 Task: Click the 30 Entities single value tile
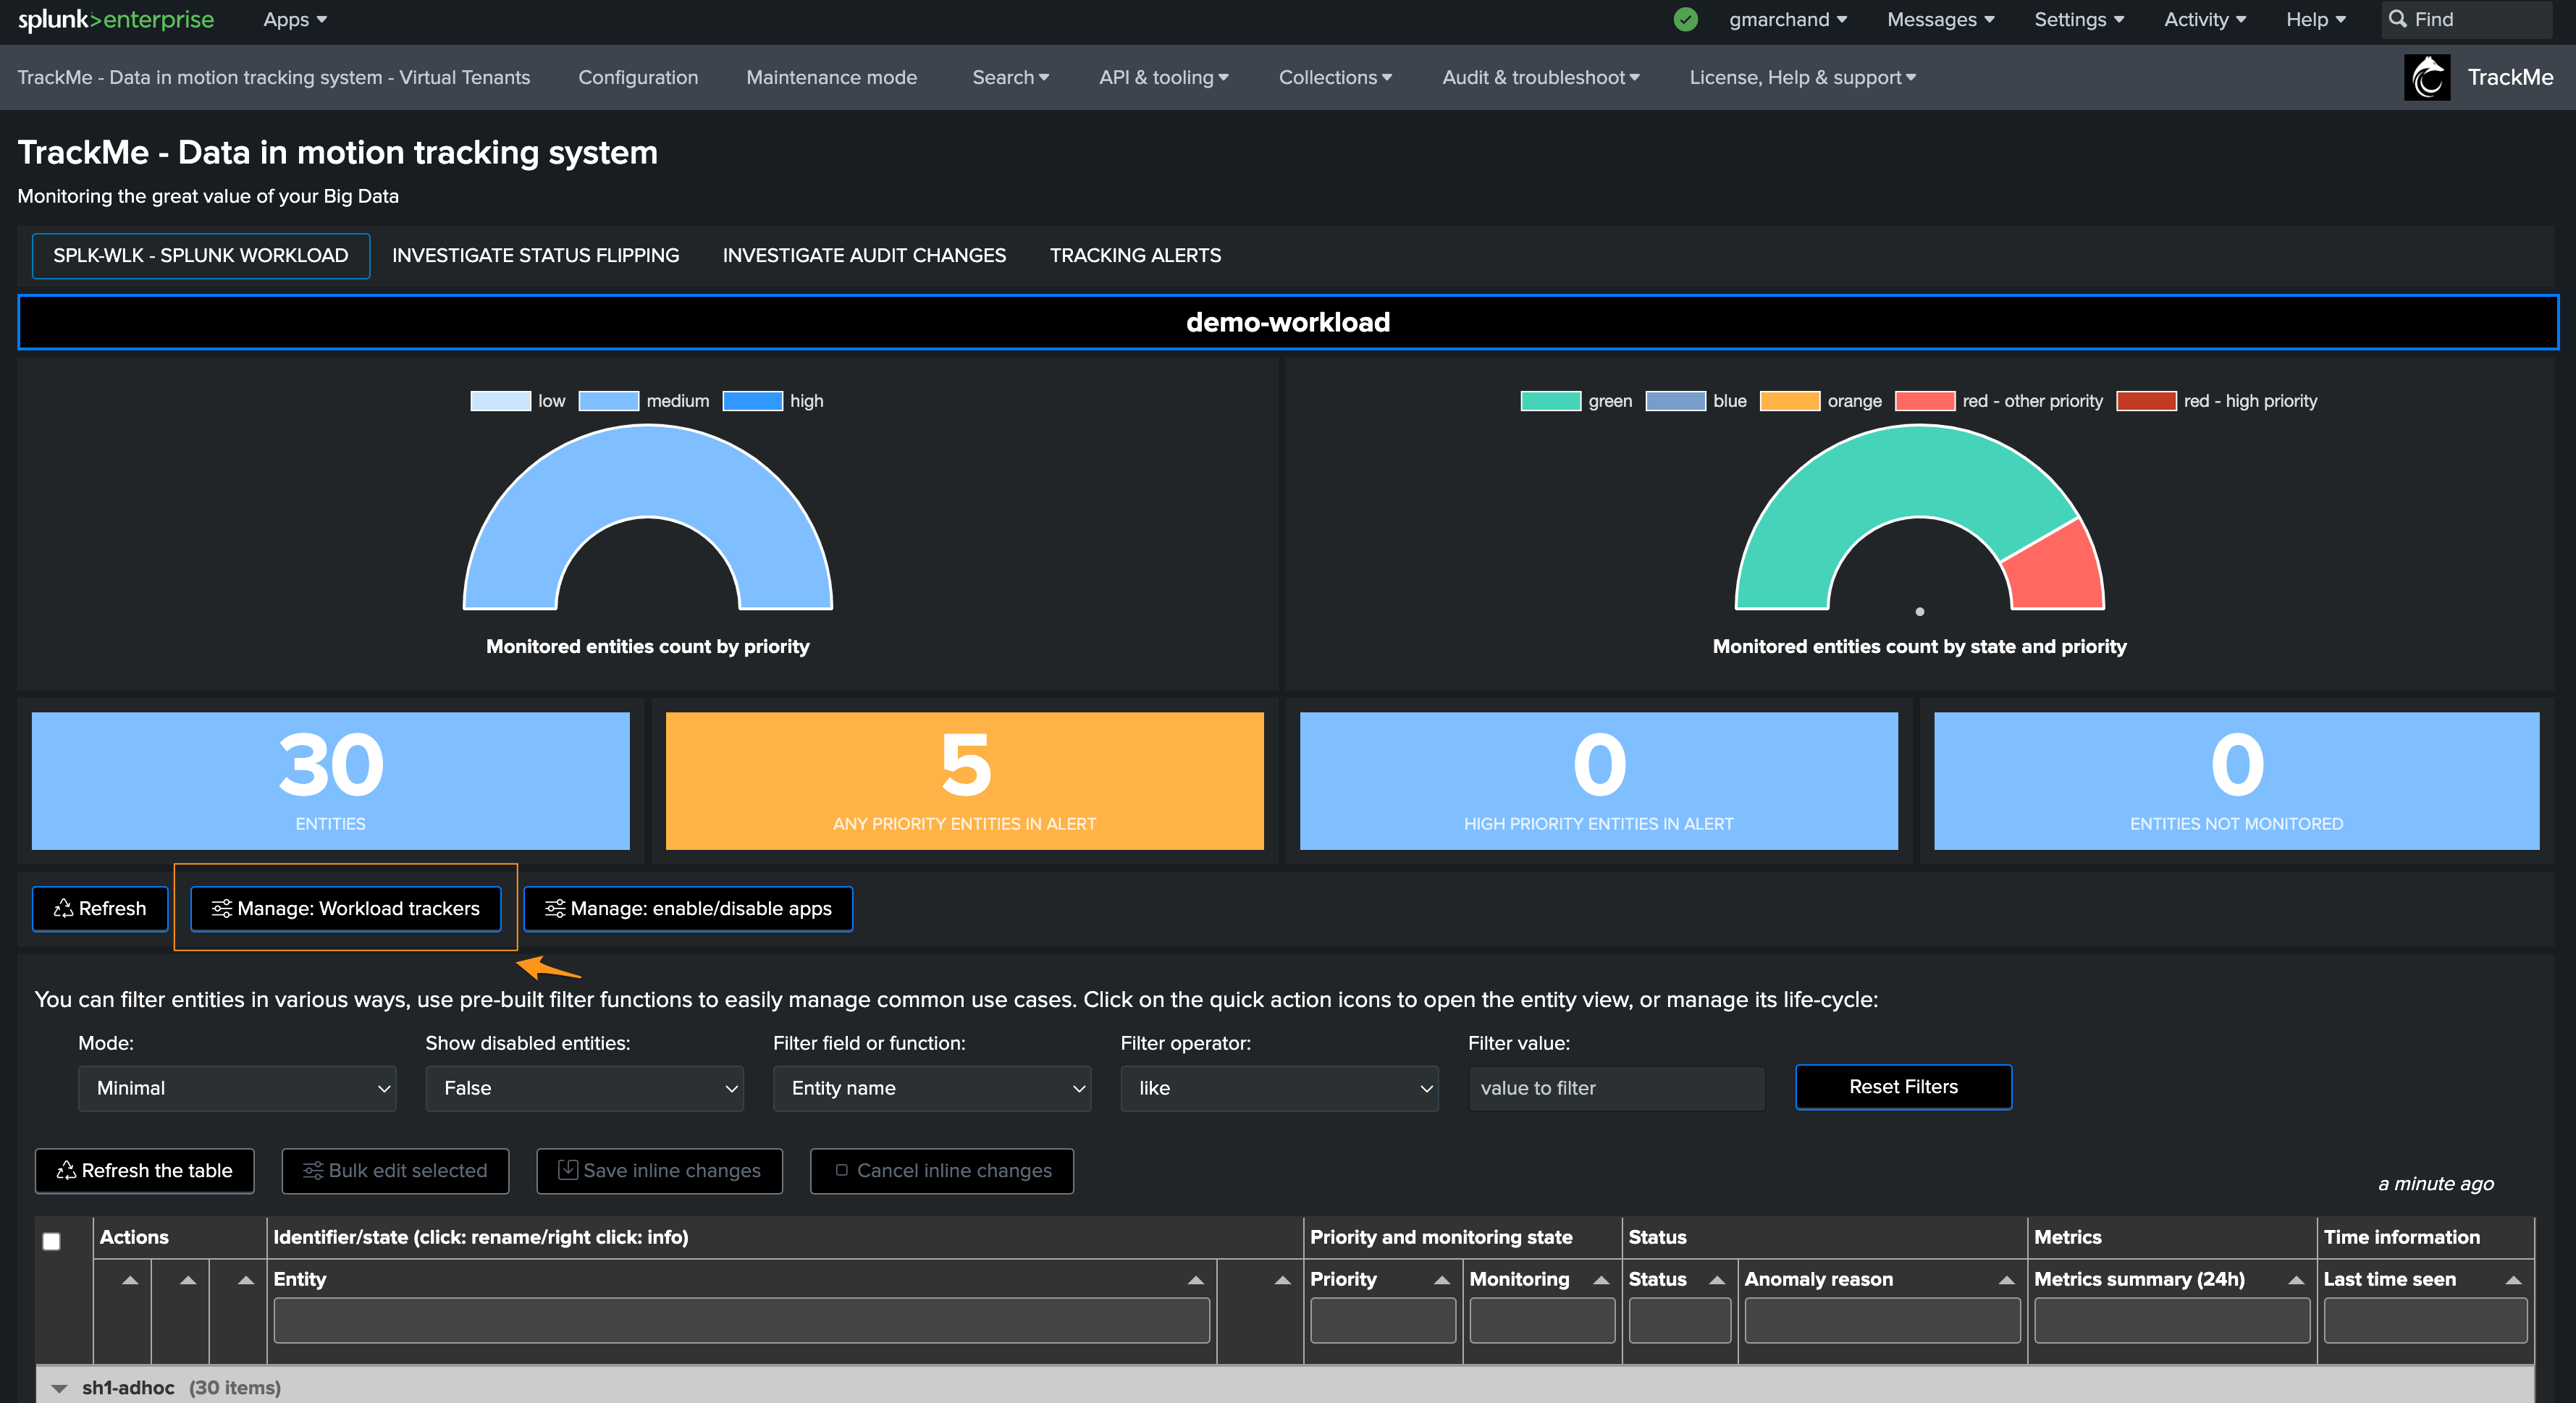(330, 780)
